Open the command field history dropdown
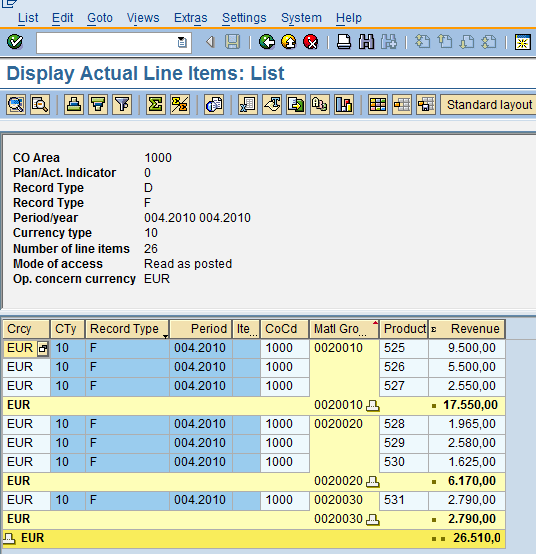The height and width of the screenshot is (554, 536). [182, 43]
